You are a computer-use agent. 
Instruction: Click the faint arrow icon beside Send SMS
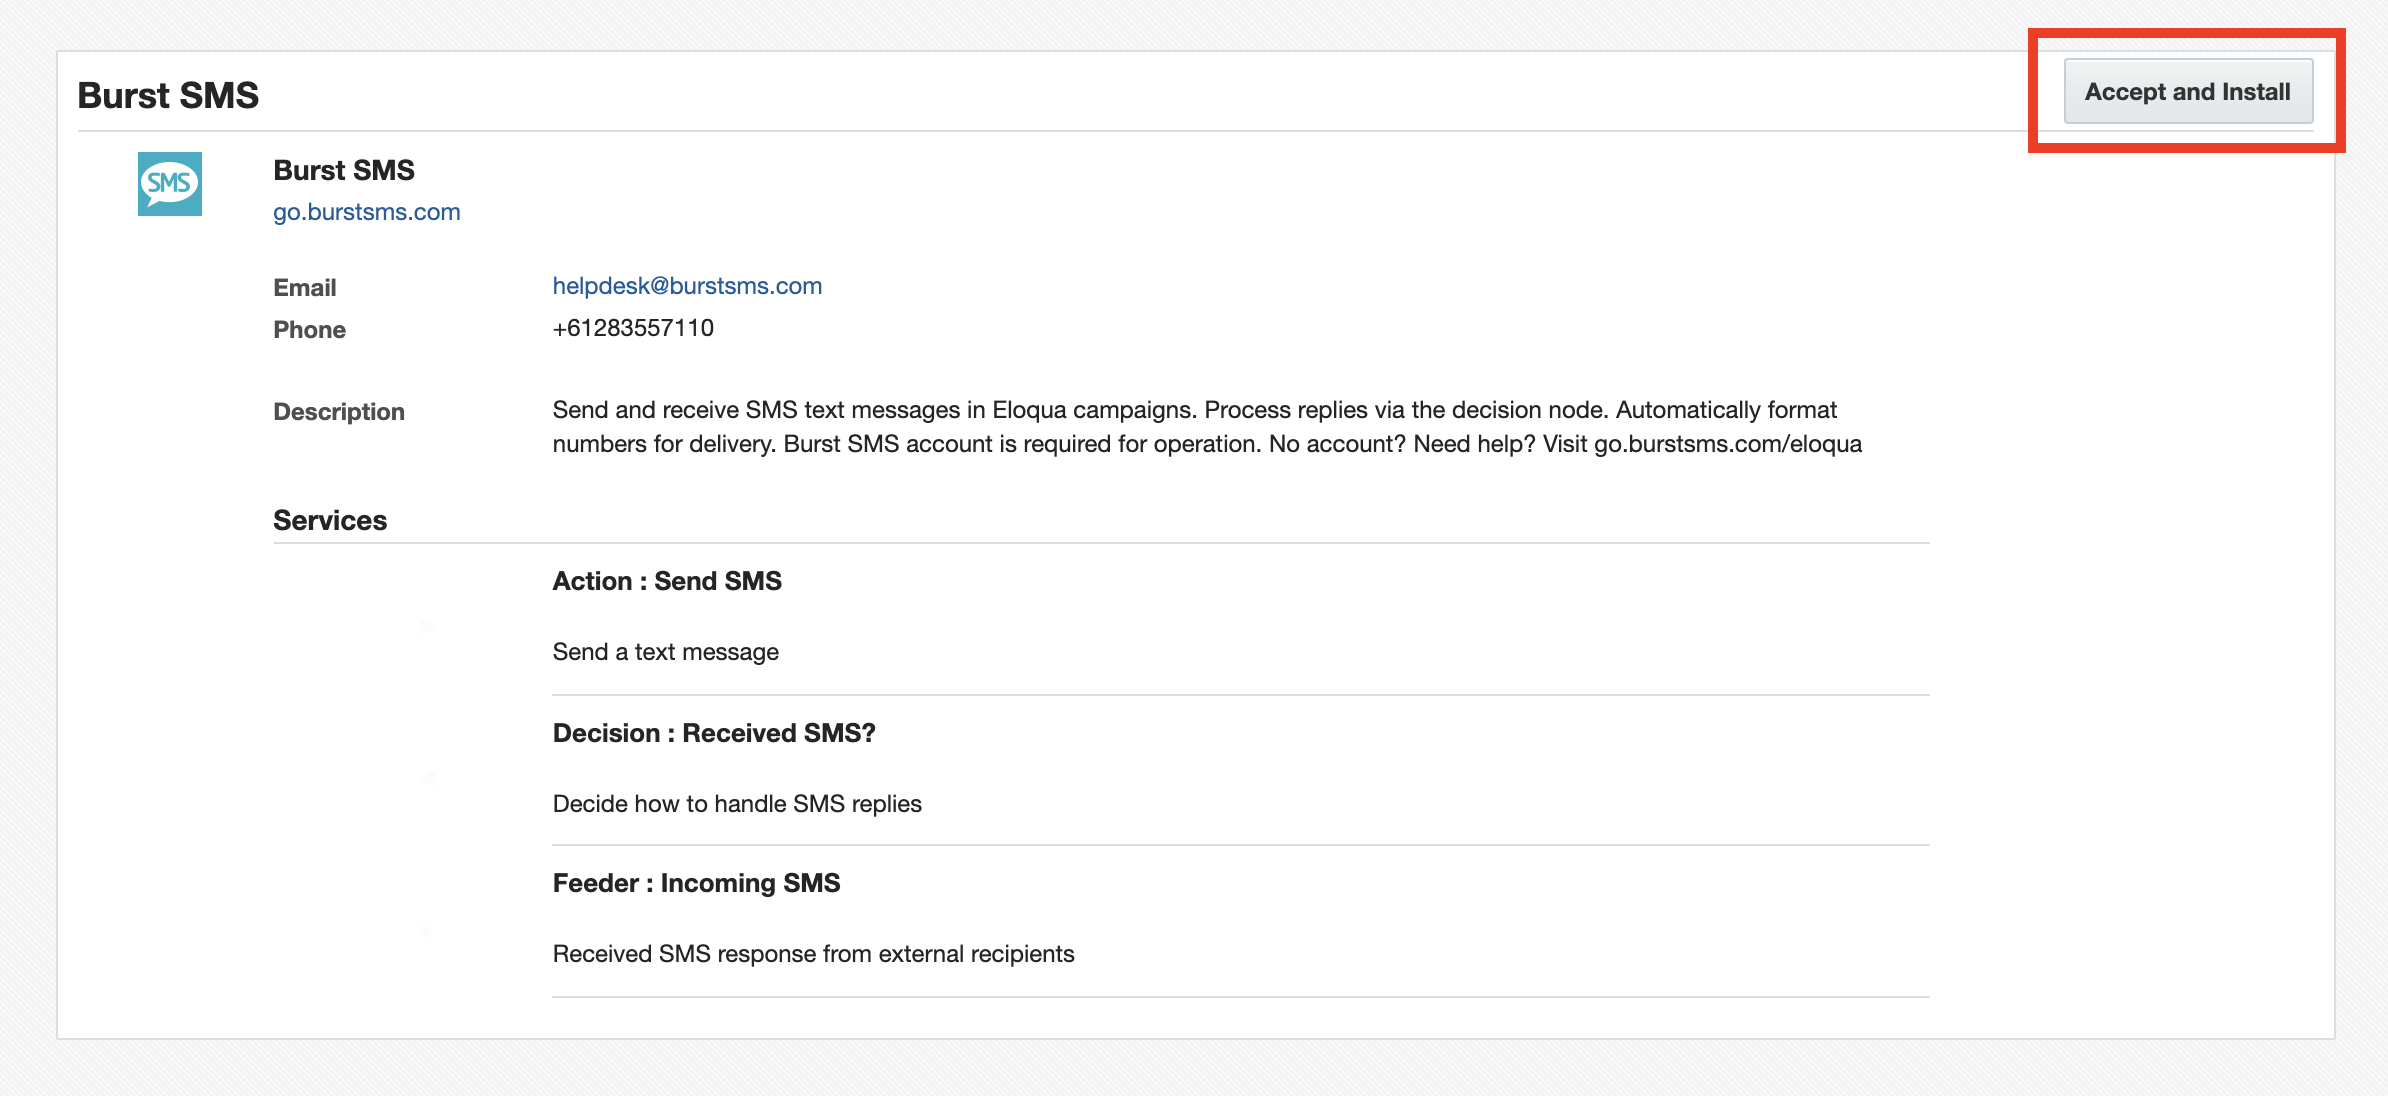pos(427,627)
